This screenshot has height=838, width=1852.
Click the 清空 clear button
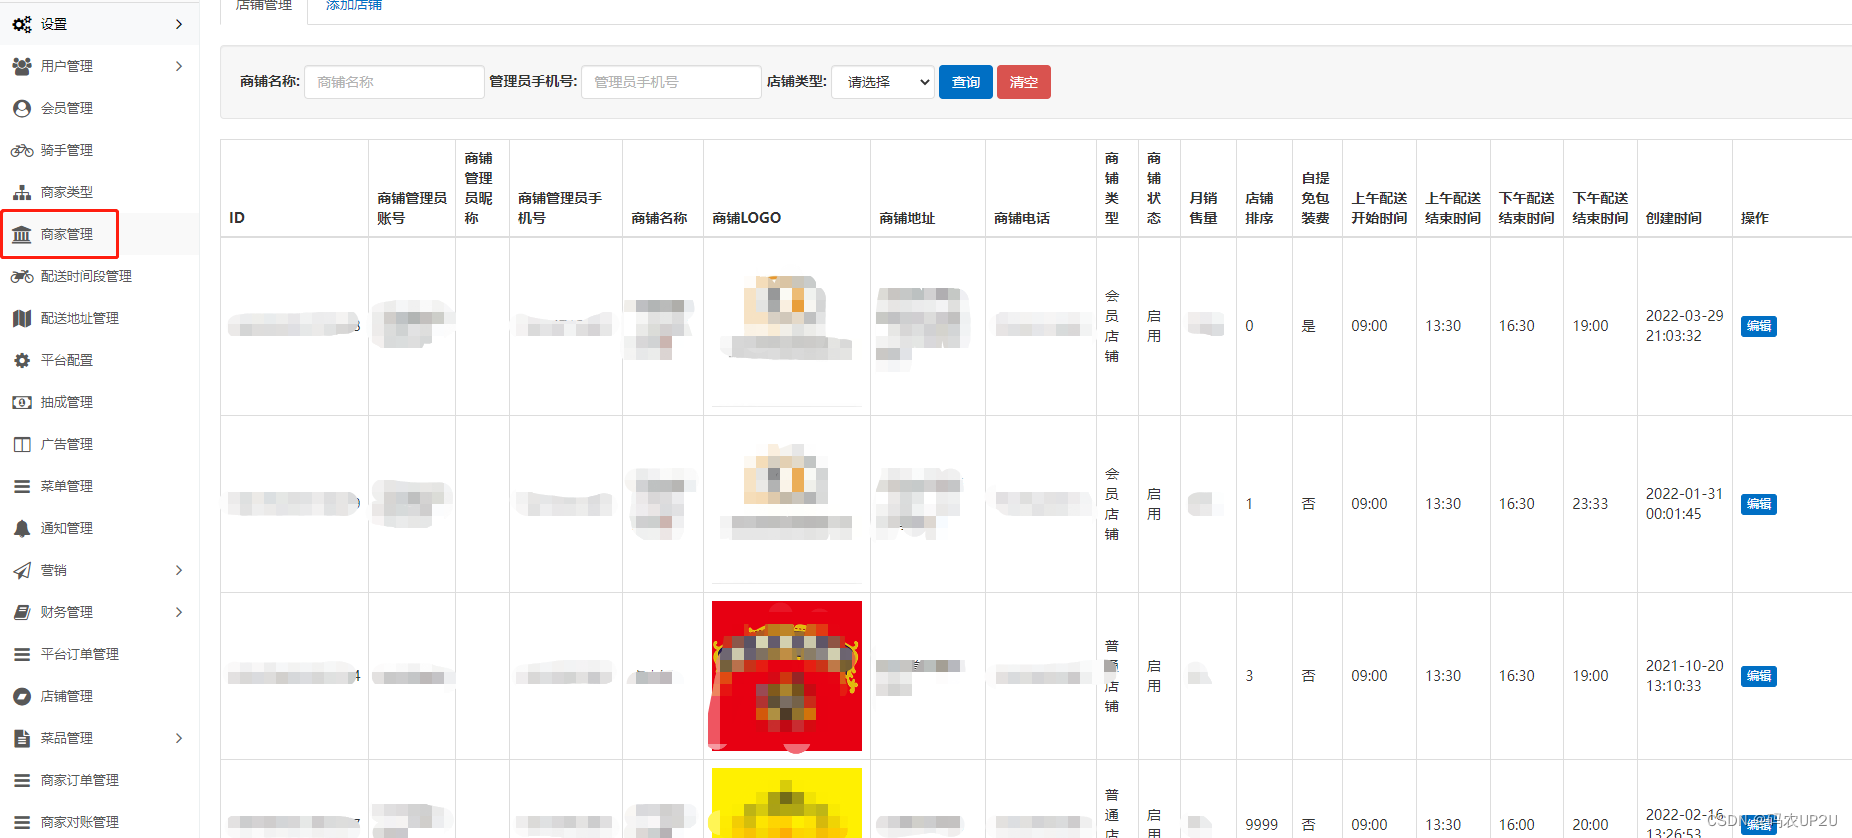pos(1024,82)
